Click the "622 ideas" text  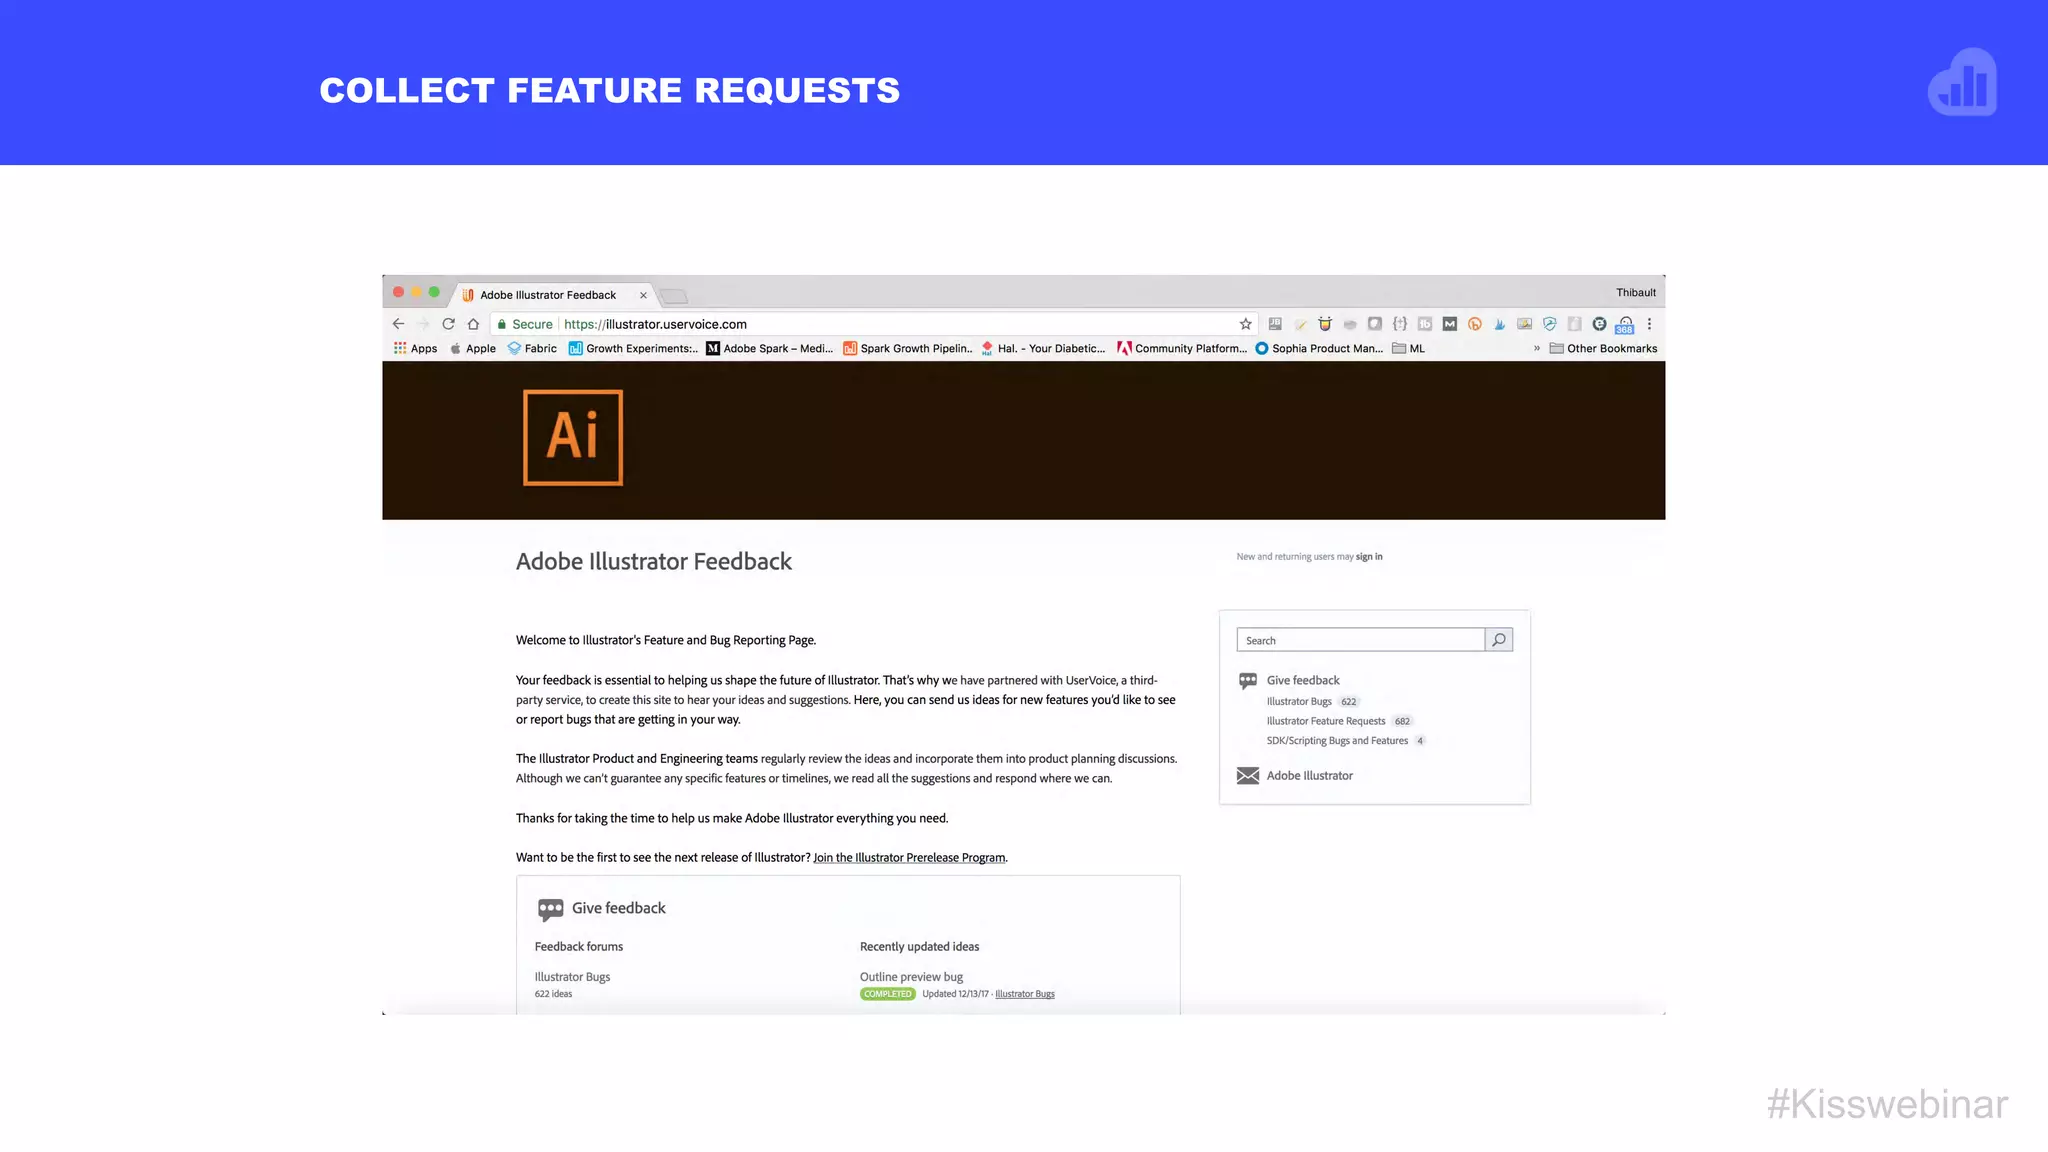(x=553, y=994)
